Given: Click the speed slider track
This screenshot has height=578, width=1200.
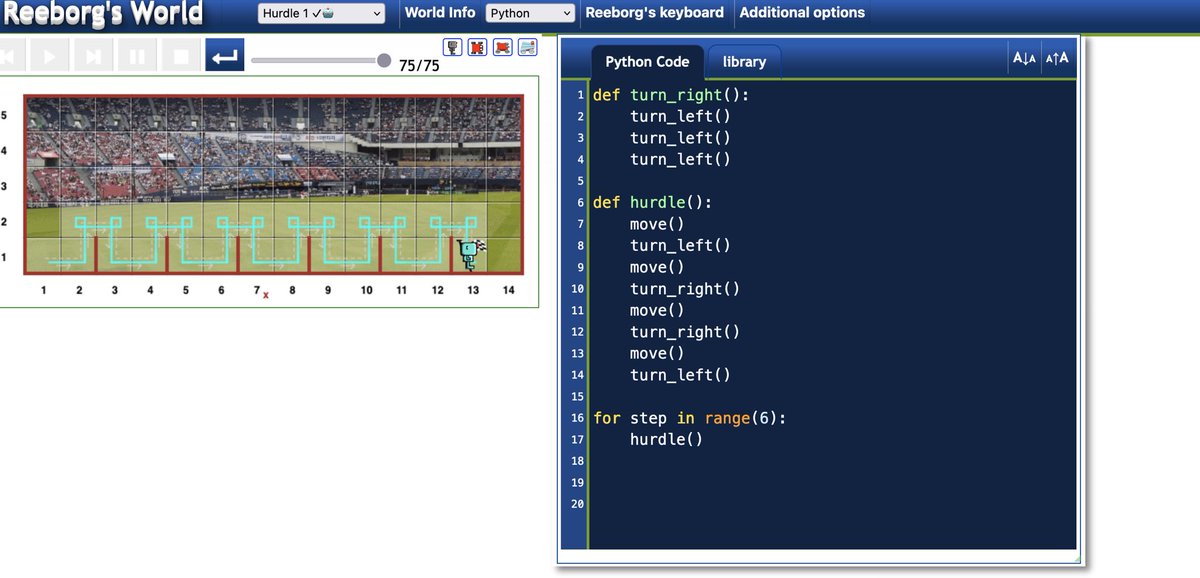Looking at the screenshot, I should pos(320,60).
